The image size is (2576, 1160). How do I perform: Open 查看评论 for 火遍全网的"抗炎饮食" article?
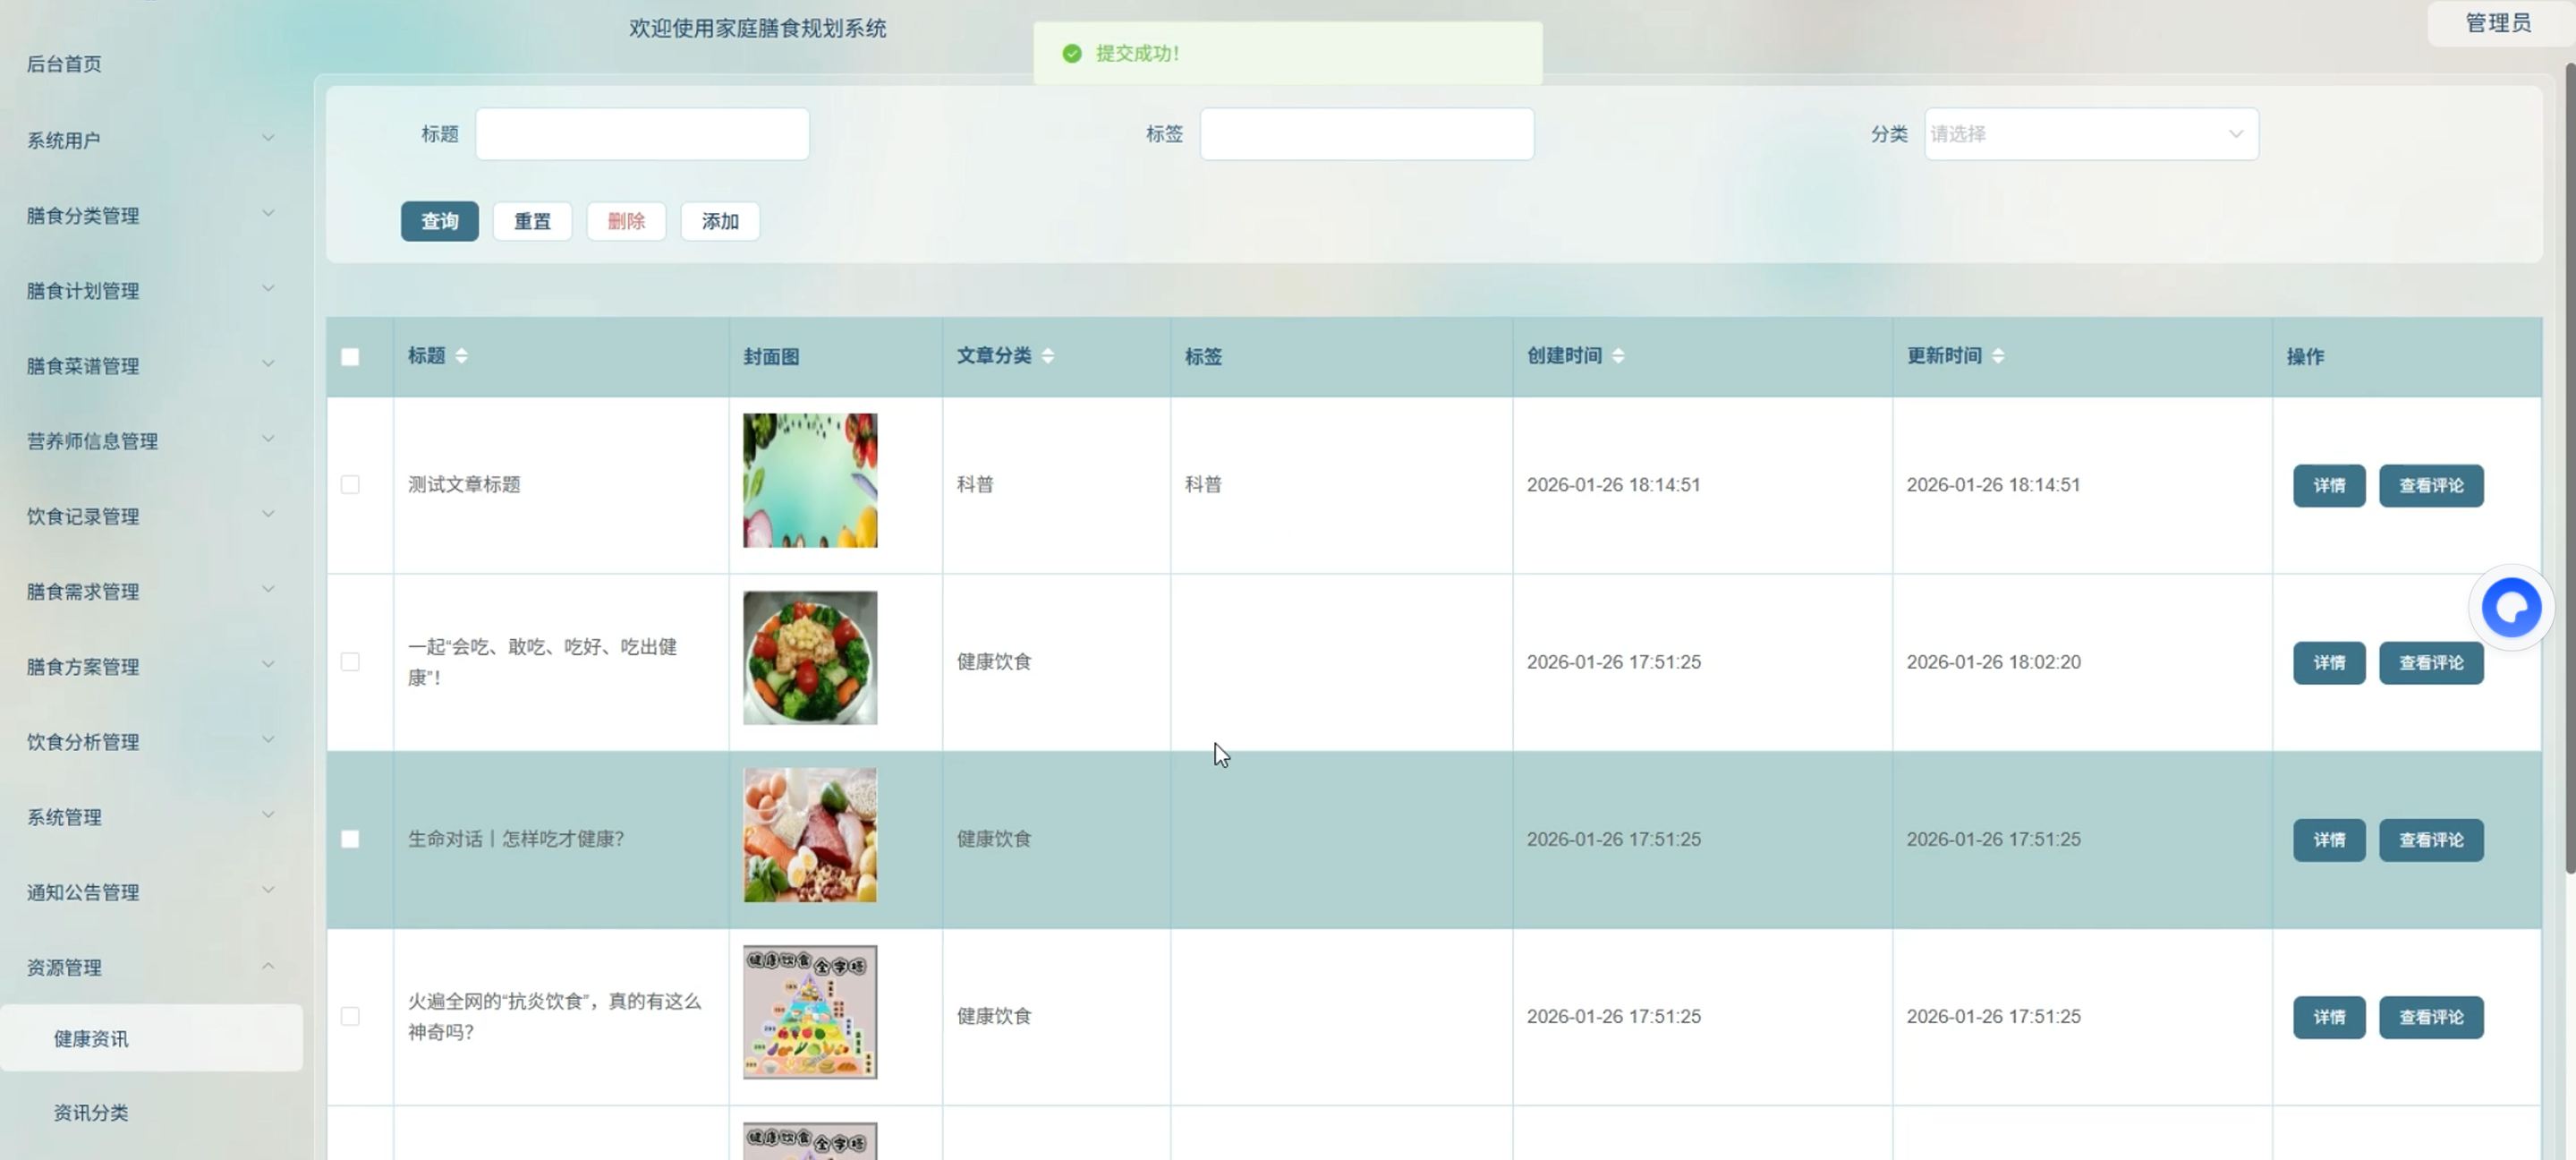[x=2431, y=1017]
